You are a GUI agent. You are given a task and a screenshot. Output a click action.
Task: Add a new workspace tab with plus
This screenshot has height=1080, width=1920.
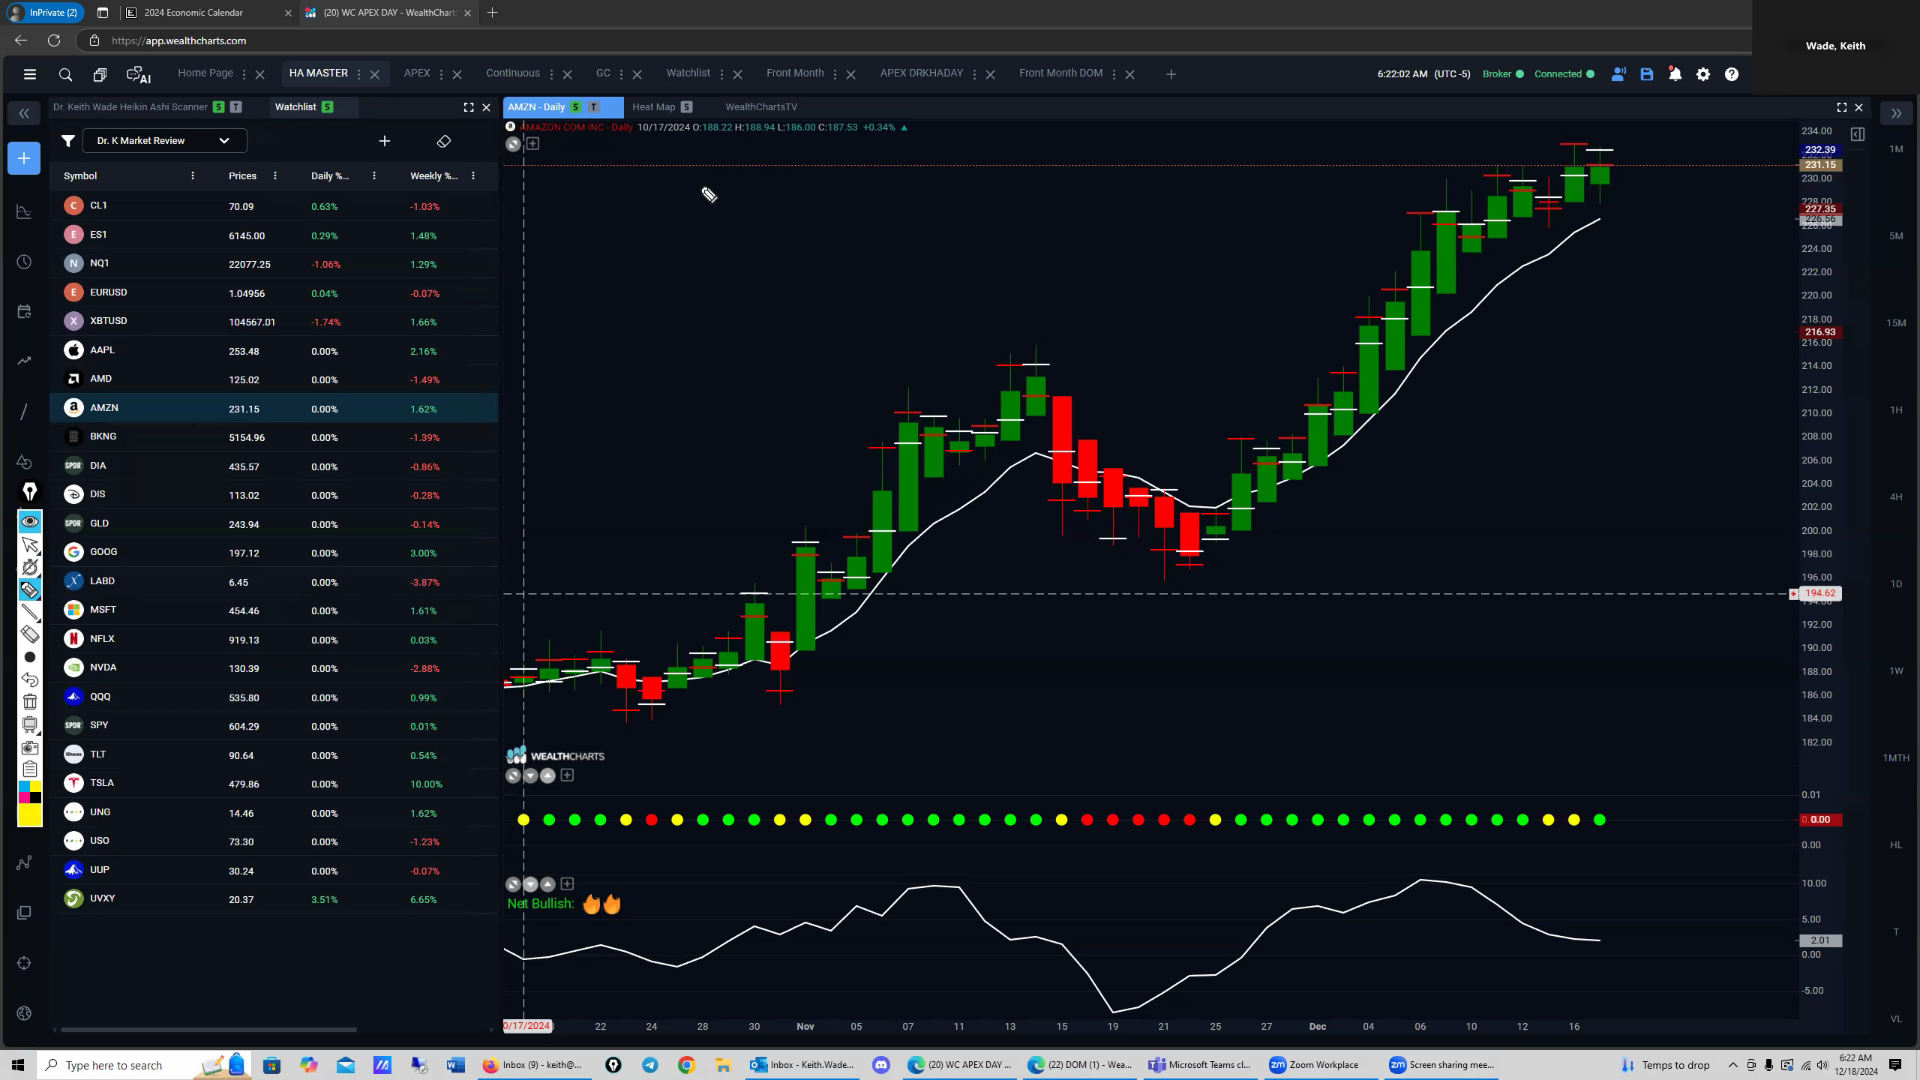(x=1171, y=74)
